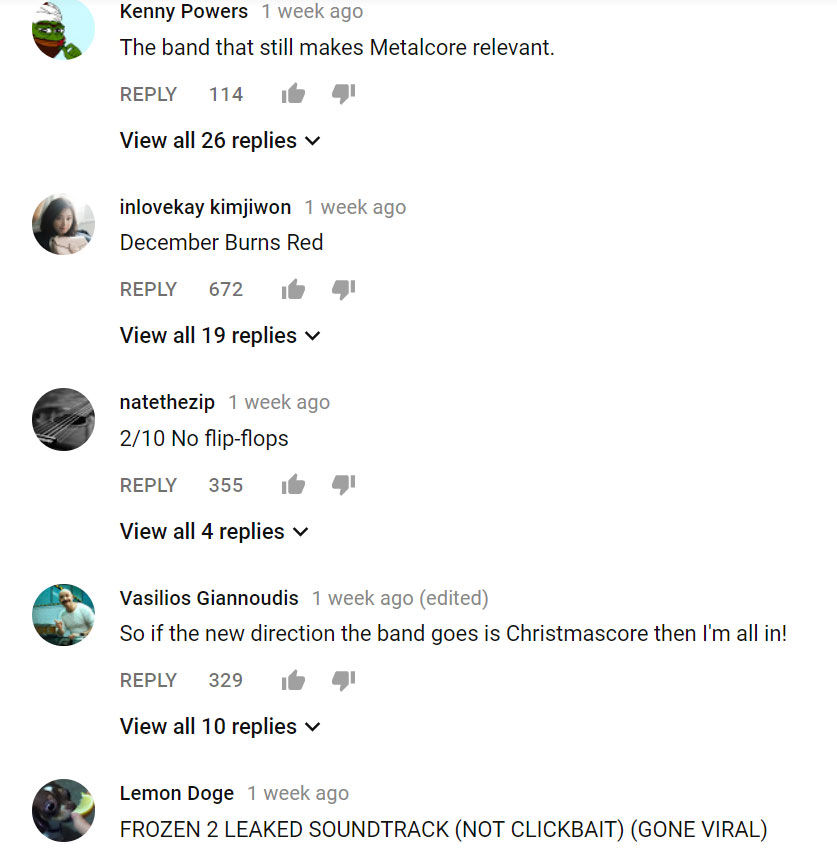Reply to Vasilios Giannoudis' comment
The height and width of the screenshot is (857, 837).
[148, 680]
